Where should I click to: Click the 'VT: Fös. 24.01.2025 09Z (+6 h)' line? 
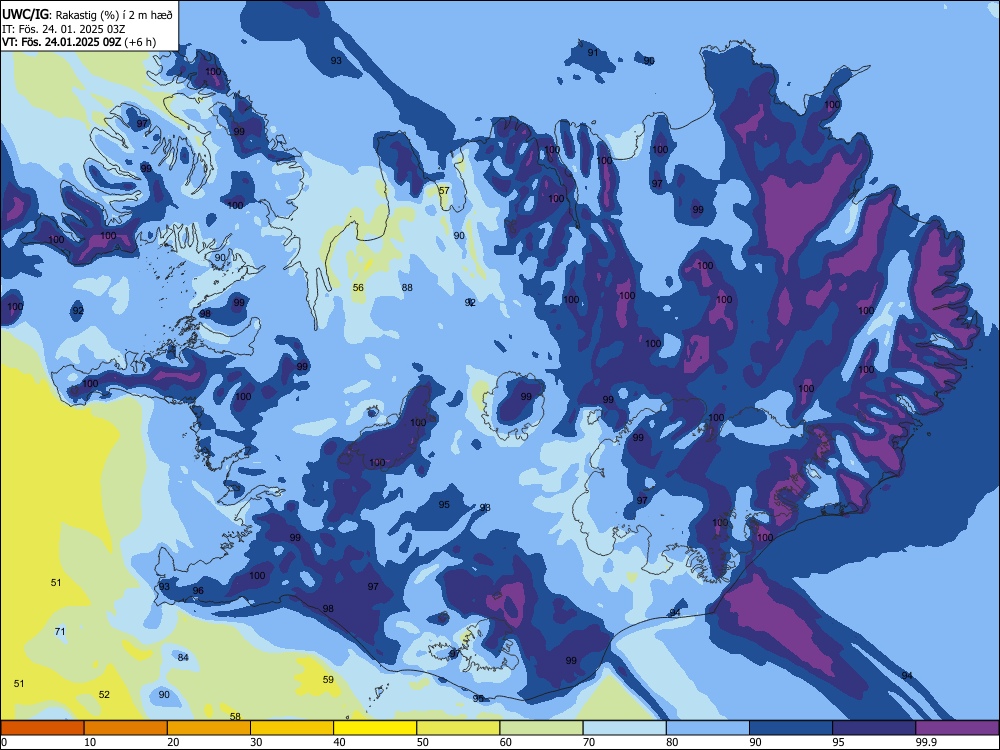tap(78, 42)
